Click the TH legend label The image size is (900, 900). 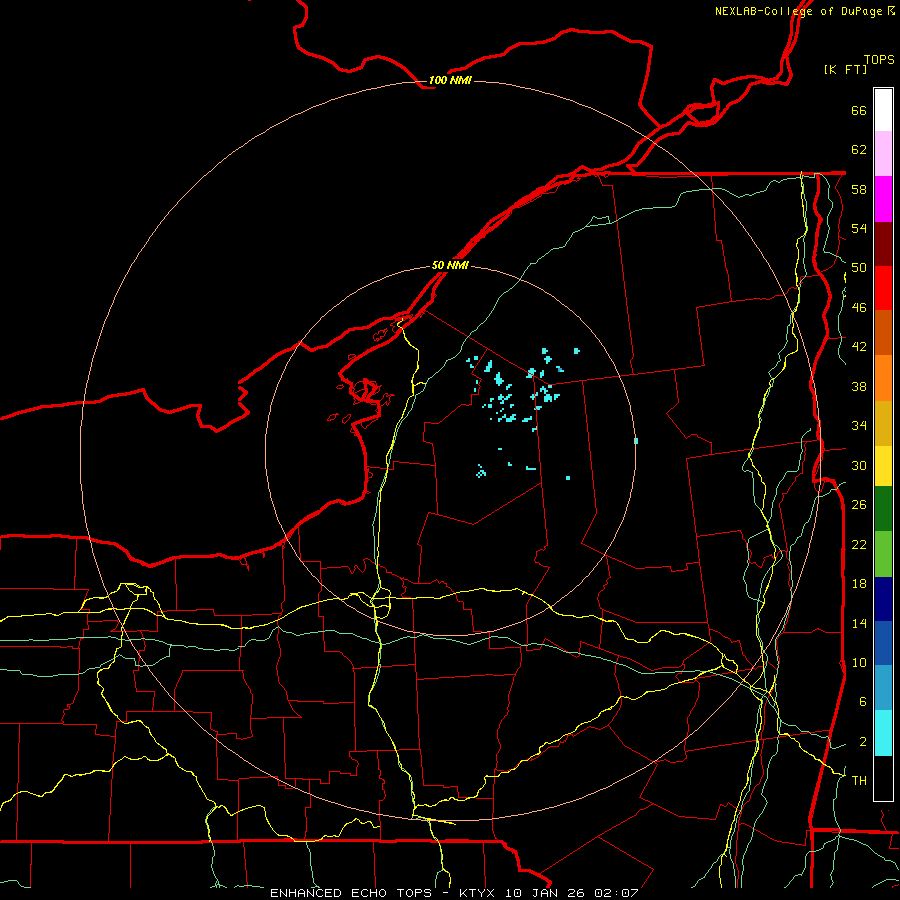click(859, 781)
